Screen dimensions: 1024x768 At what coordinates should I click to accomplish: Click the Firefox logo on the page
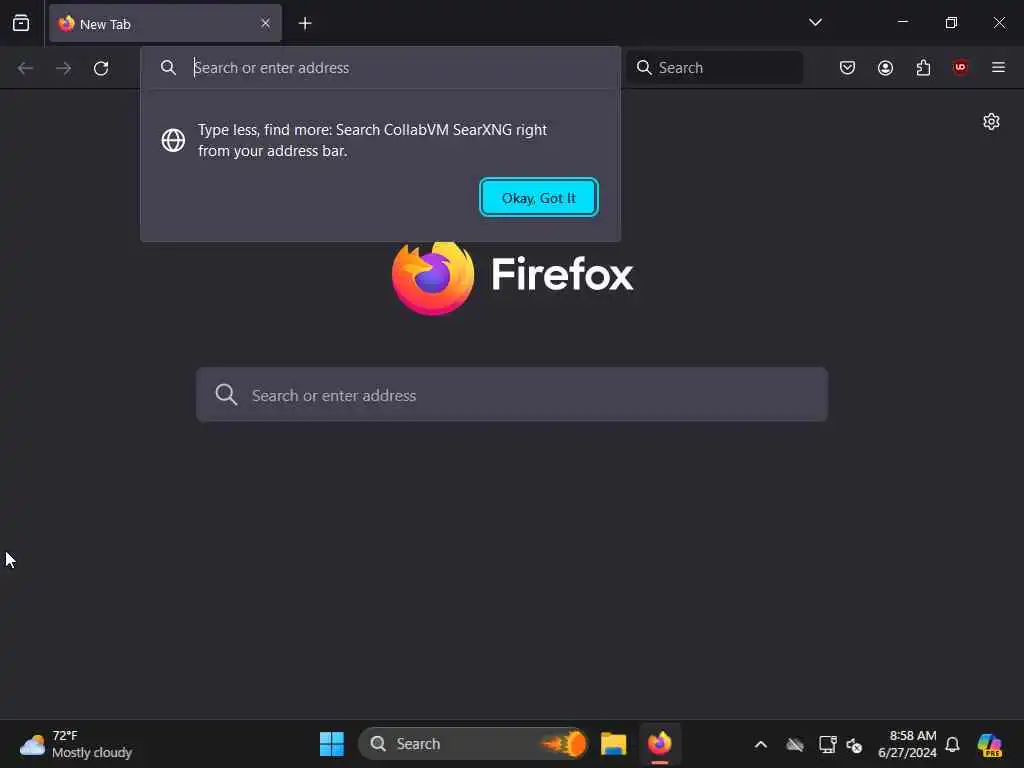coord(433,276)
